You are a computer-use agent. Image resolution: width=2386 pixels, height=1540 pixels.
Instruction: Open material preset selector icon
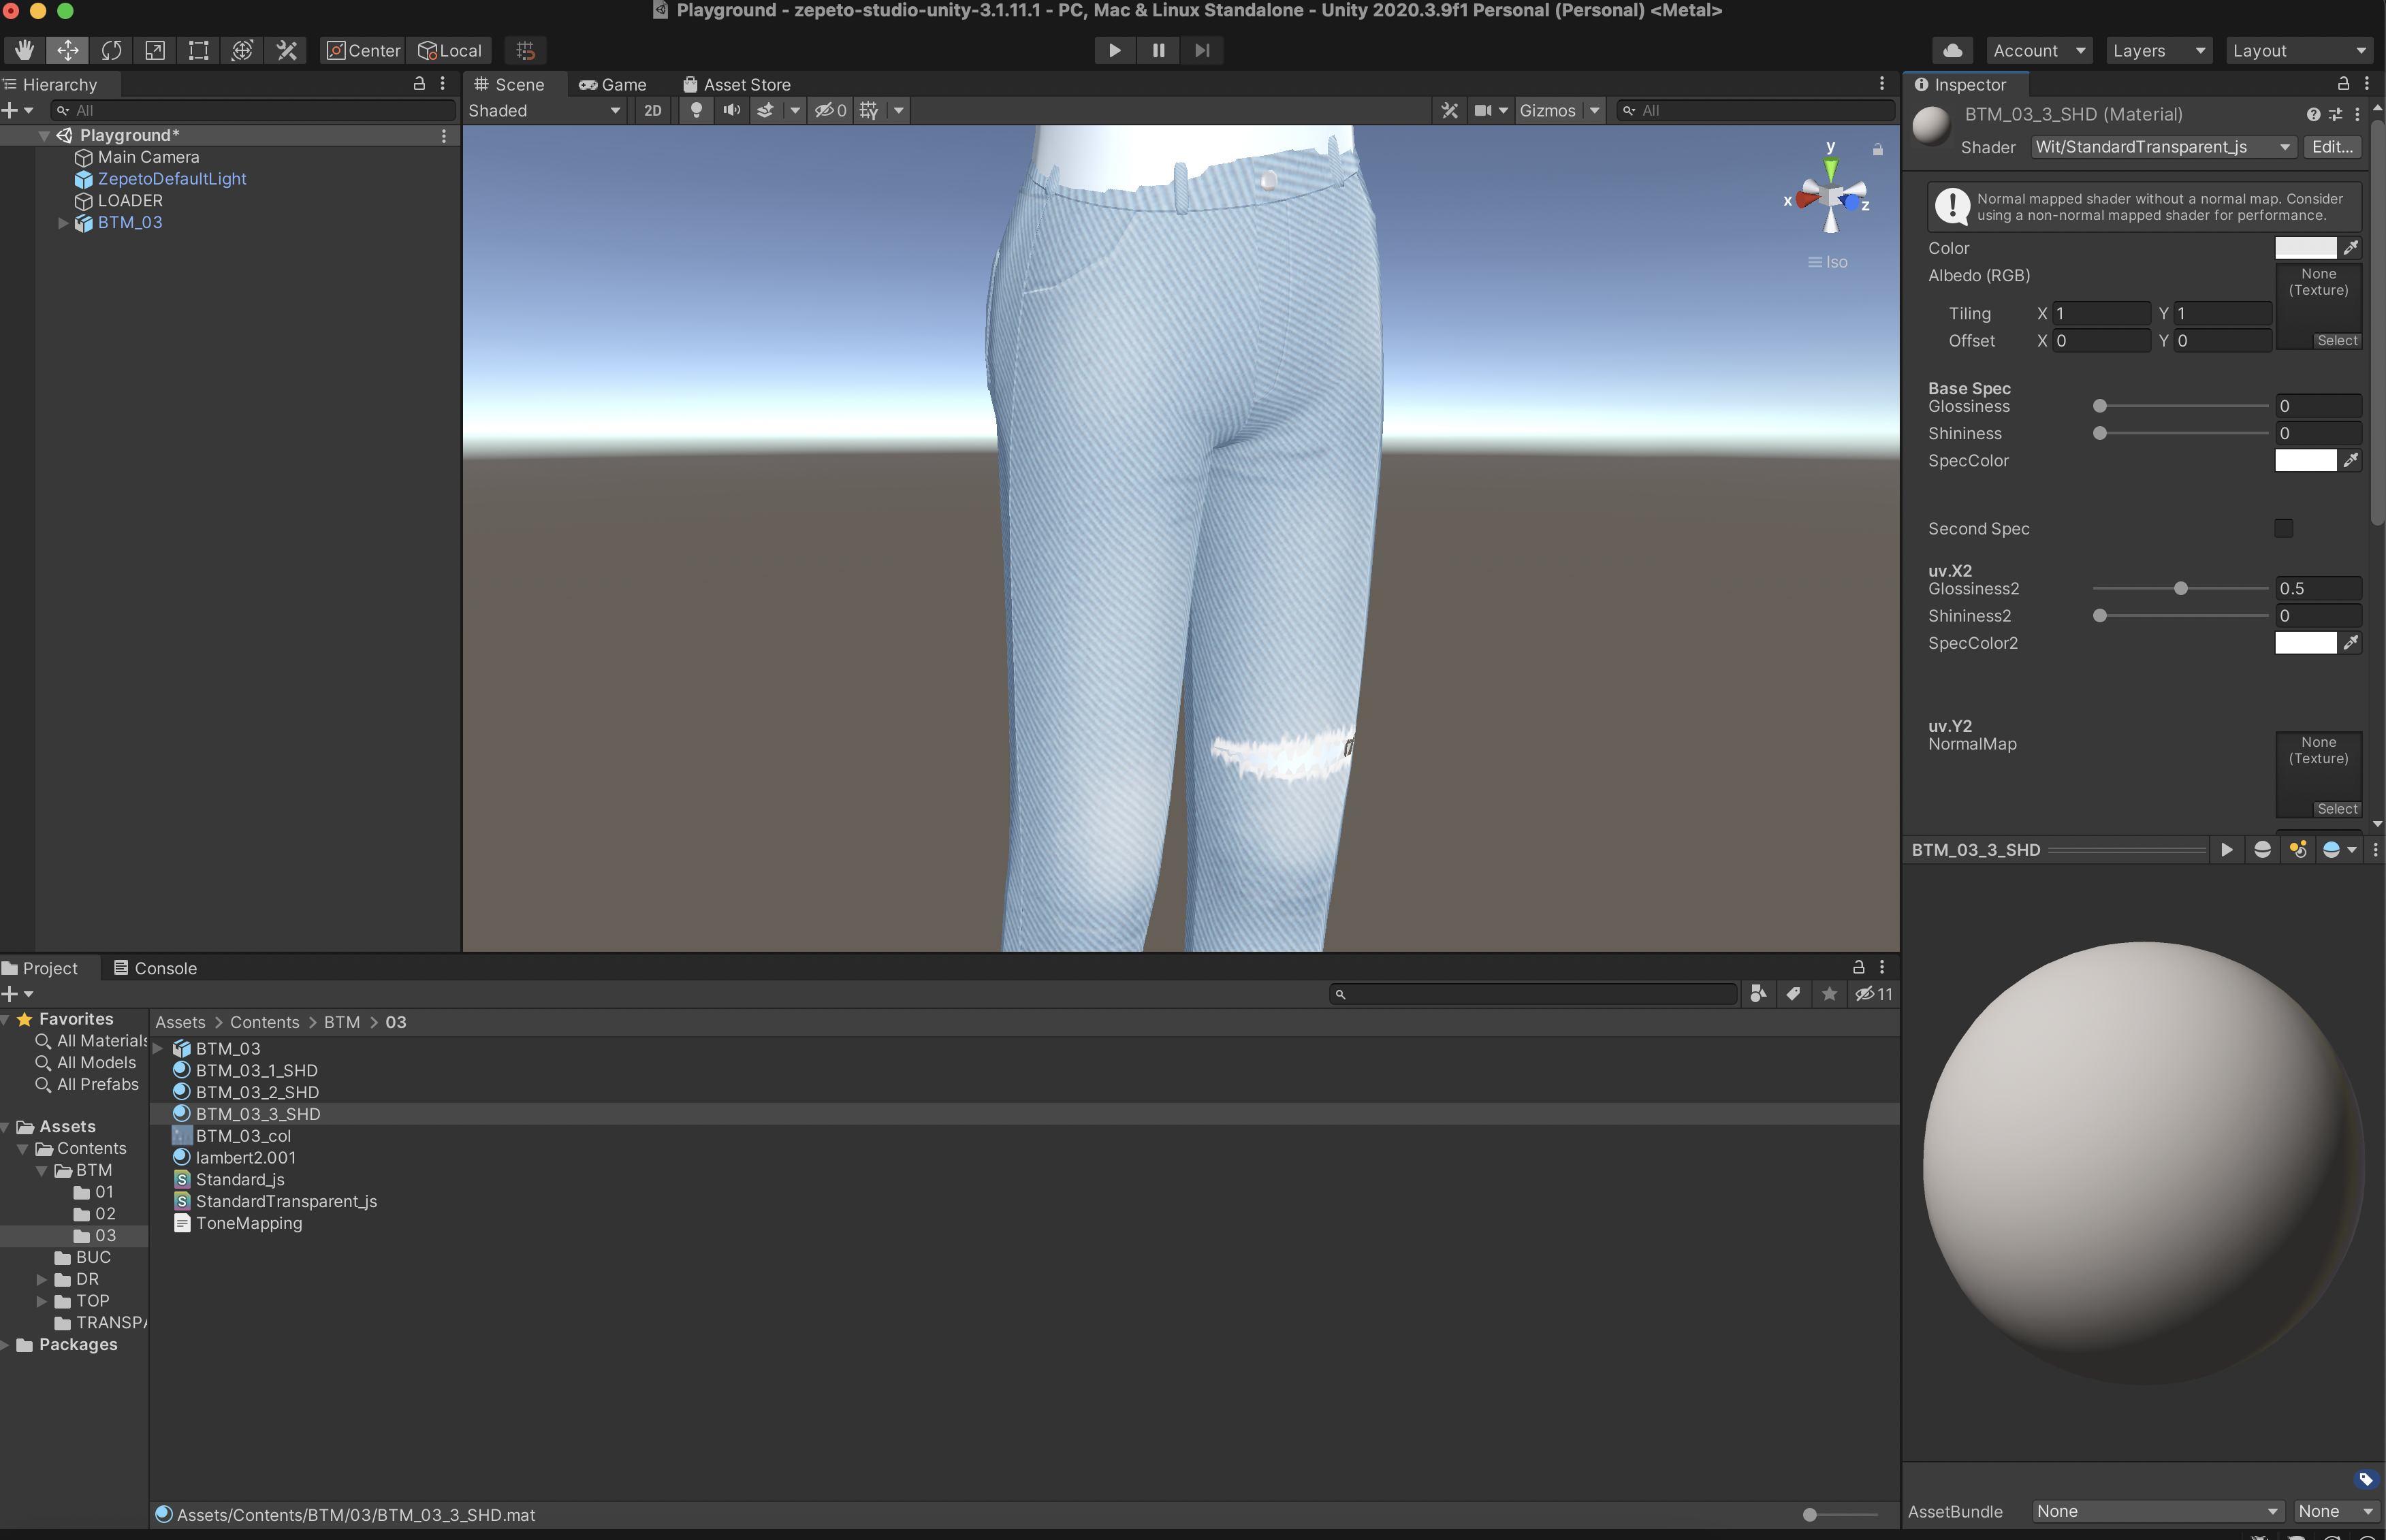[2335, 114]
